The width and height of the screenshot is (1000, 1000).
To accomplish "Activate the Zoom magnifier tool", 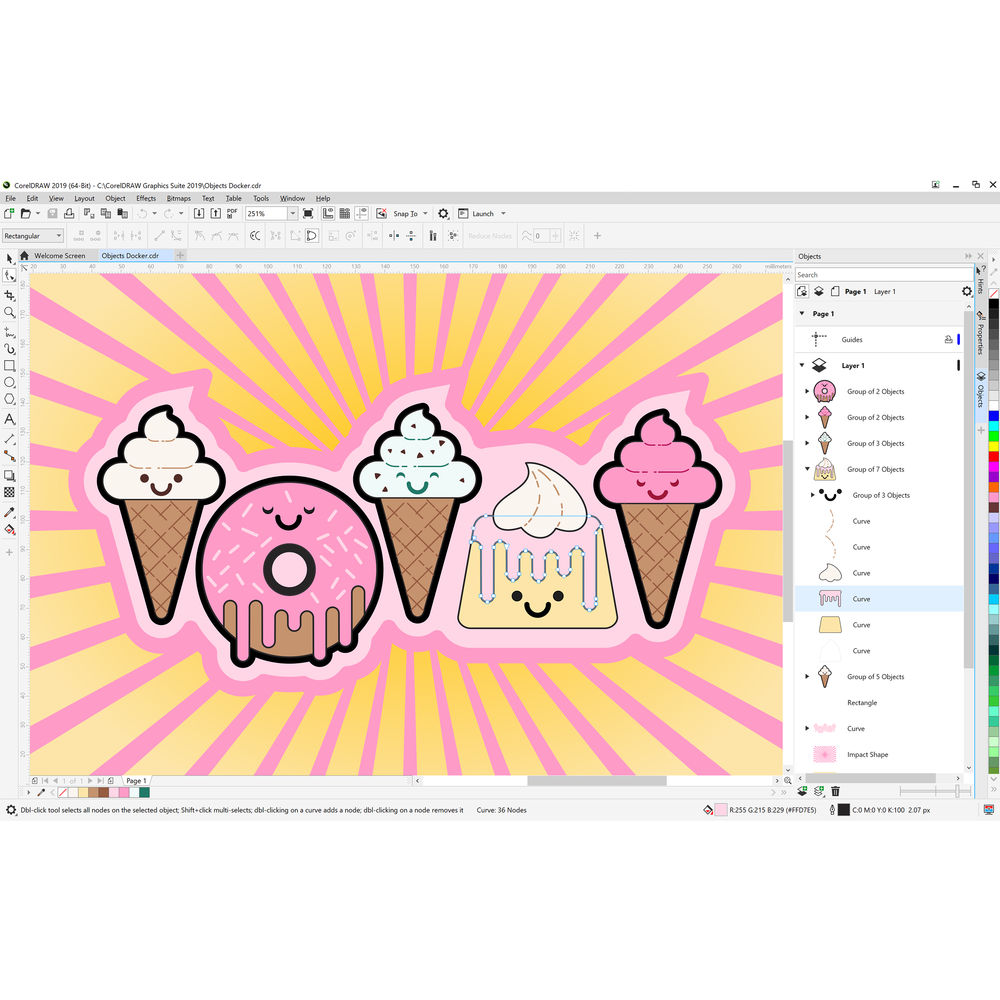I will 9,312.
